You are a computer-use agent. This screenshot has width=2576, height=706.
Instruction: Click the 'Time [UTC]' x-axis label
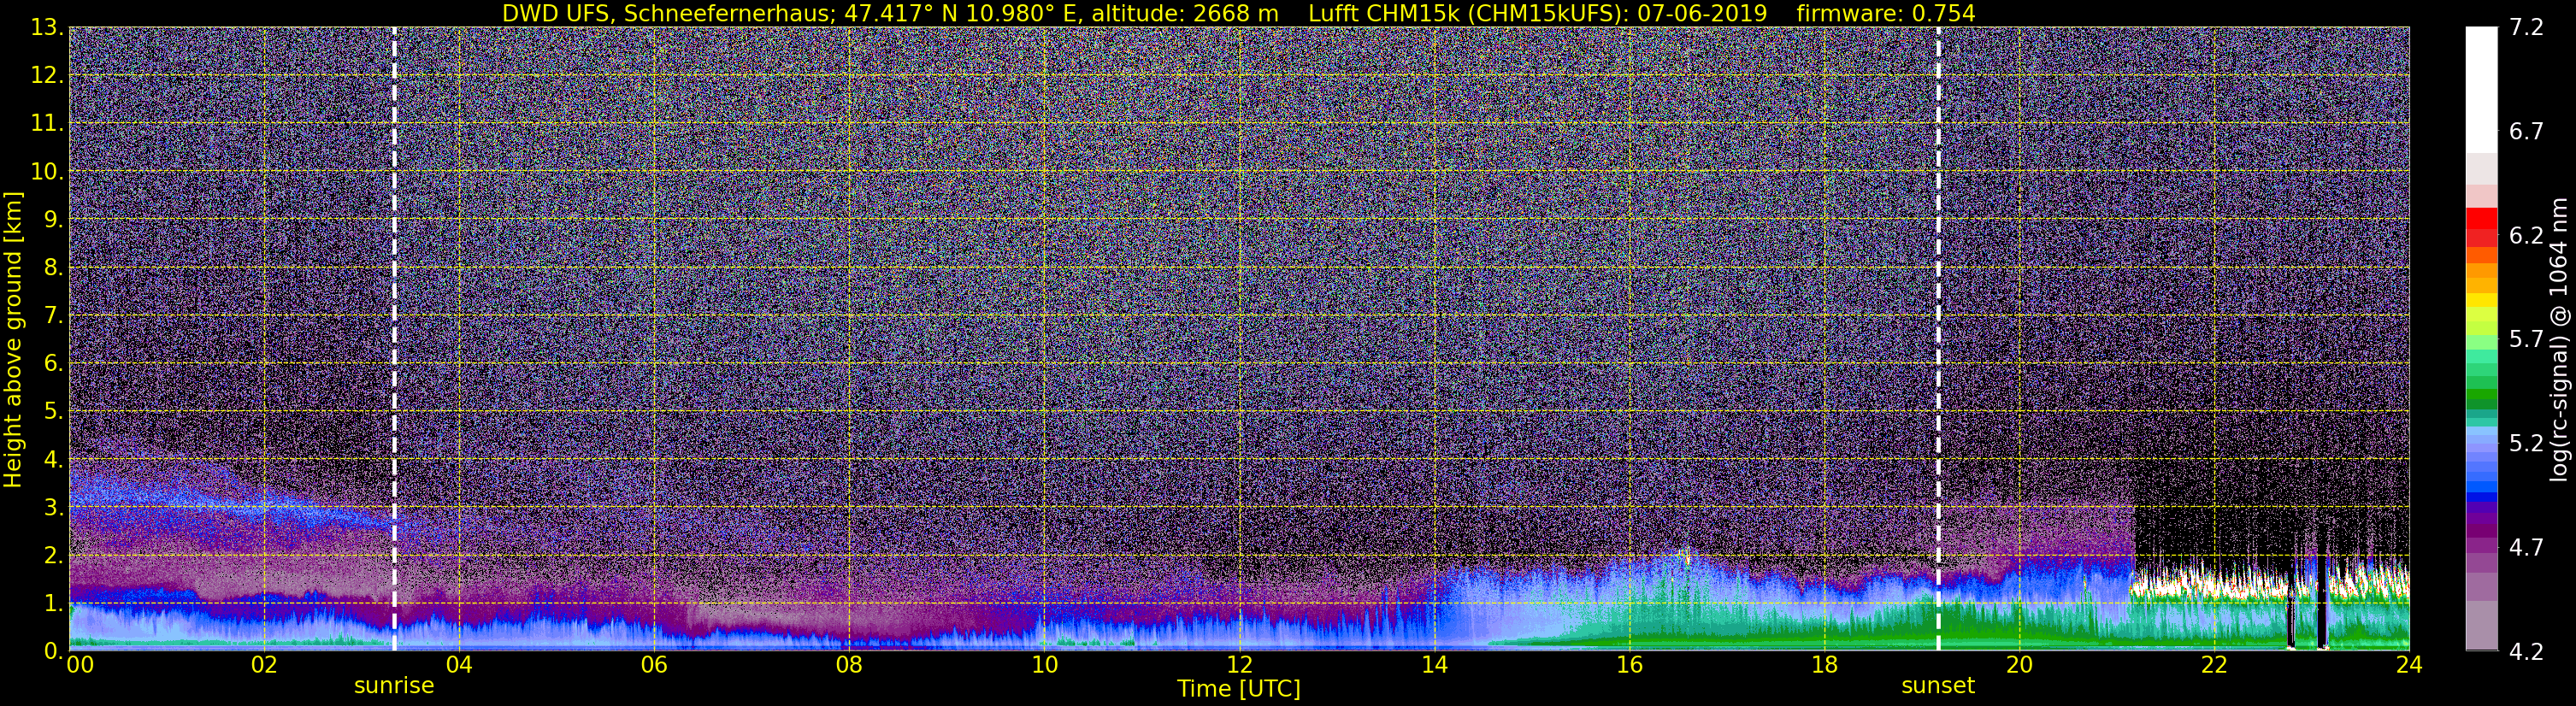click(x=1239, y=689)
